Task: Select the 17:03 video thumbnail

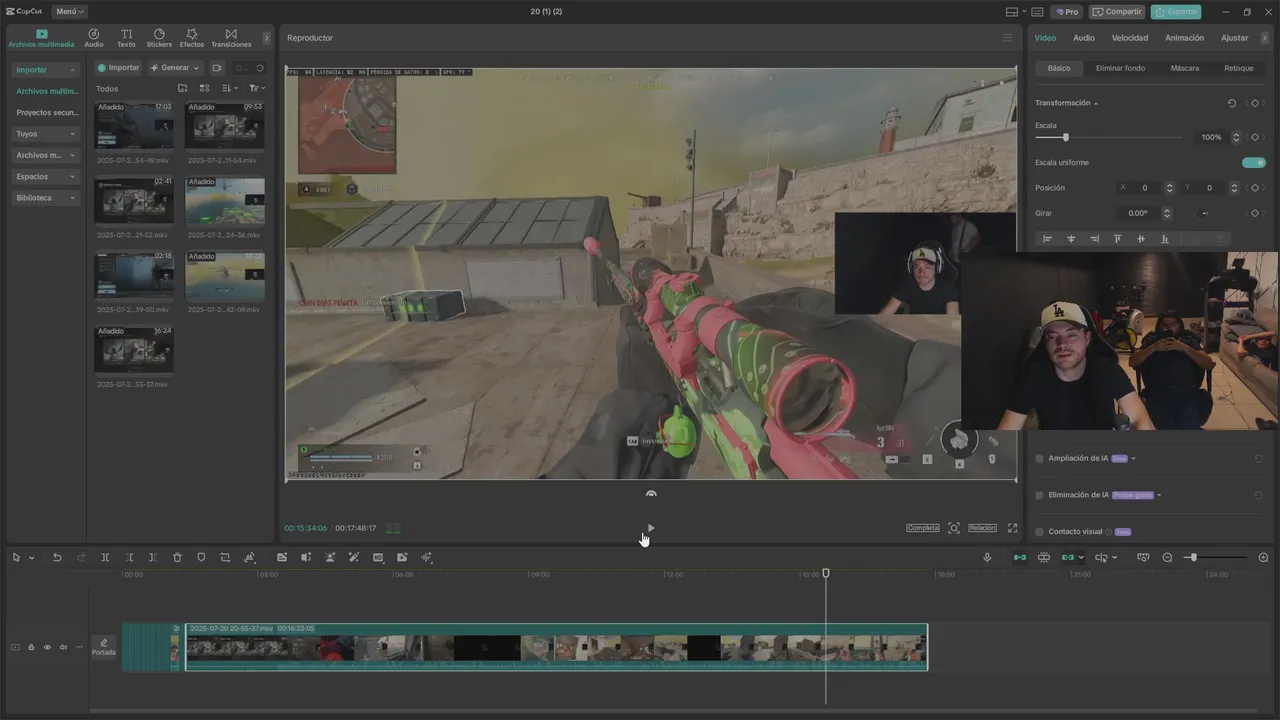Action: point(134,125)
